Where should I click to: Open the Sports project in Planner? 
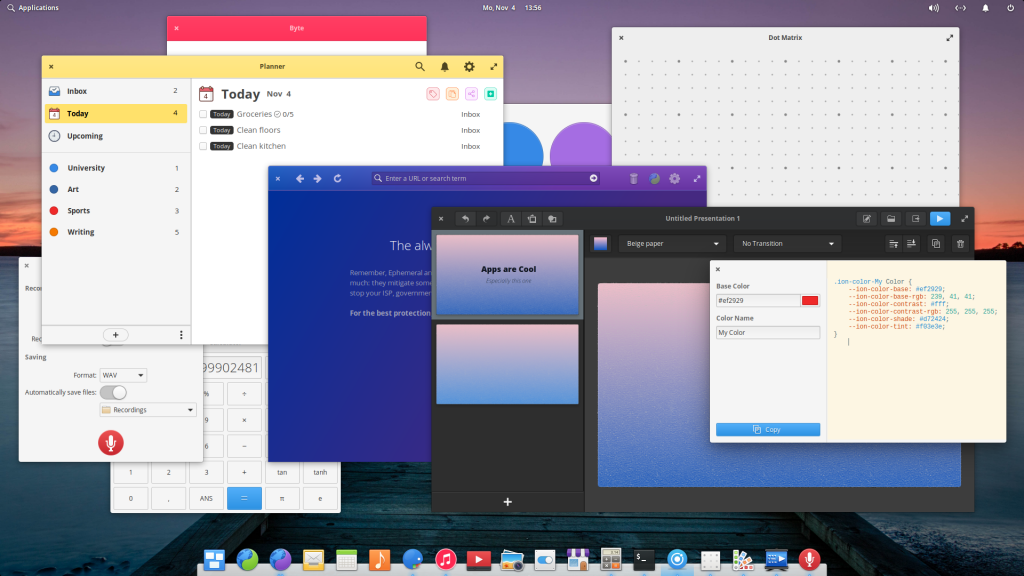116,211
